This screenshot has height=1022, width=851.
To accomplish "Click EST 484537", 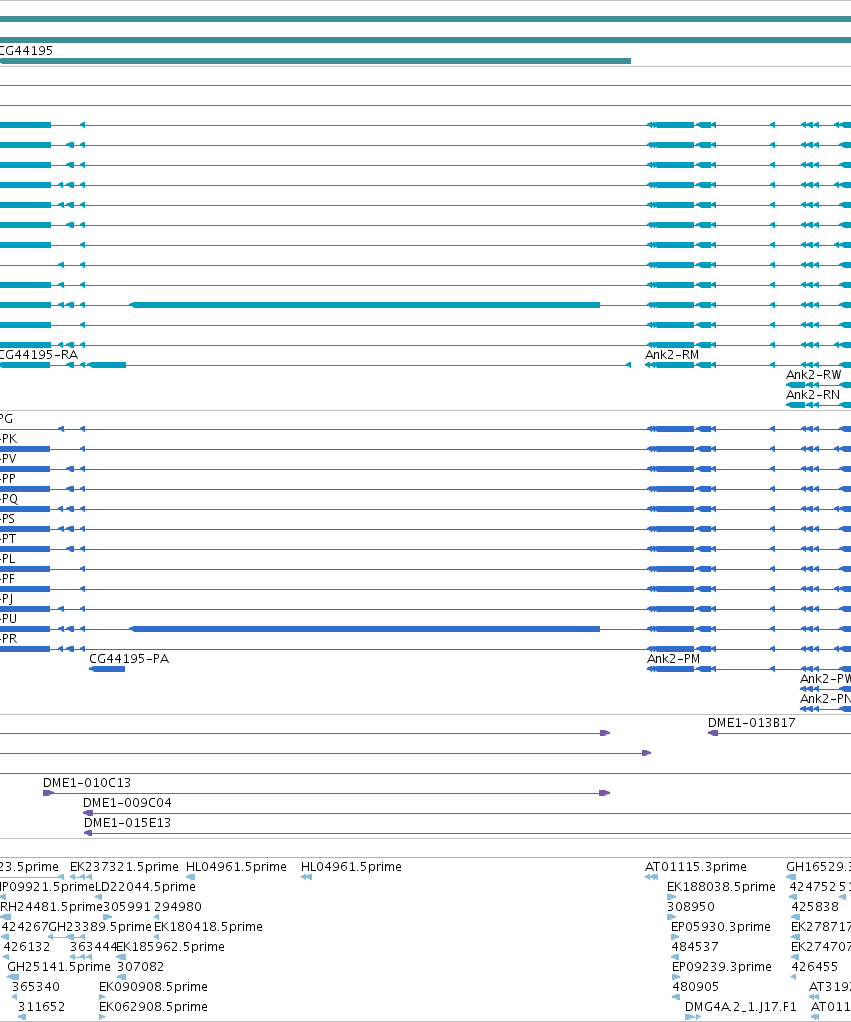I will 695,946.
